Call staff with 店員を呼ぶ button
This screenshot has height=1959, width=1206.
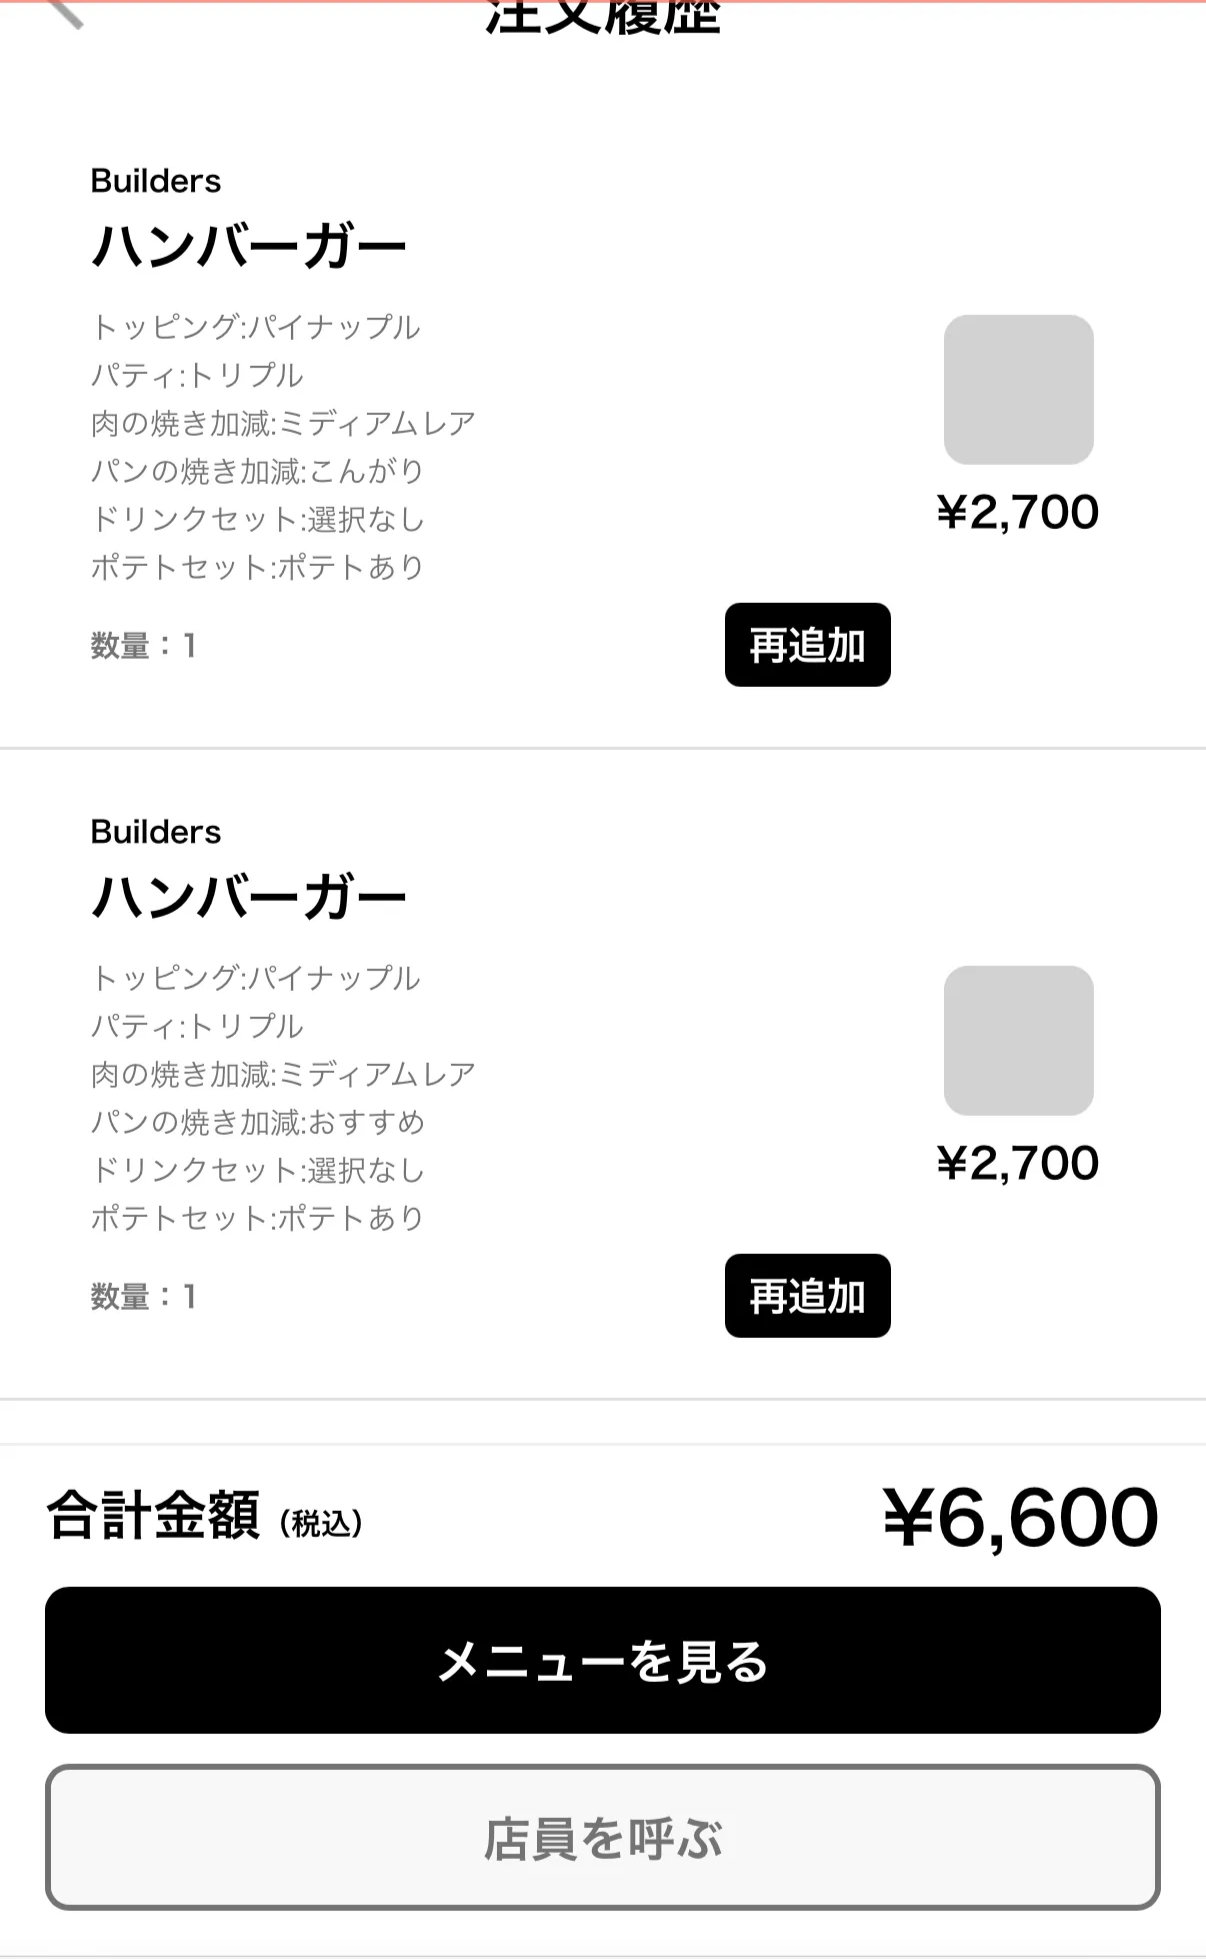click(602, 1837)
